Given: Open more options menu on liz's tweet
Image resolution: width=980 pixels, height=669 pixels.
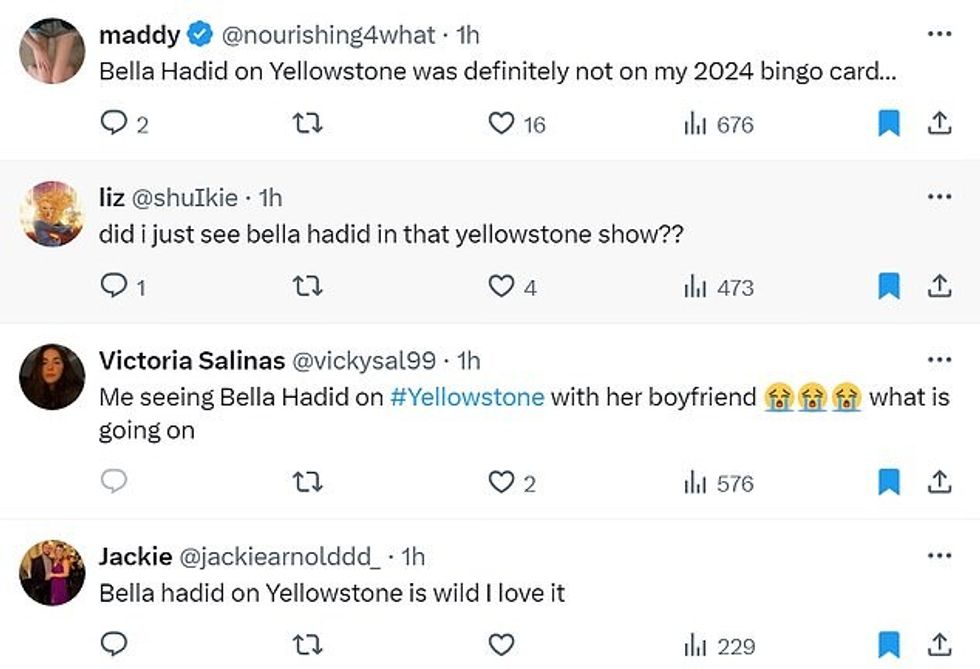Looking at the screenshot, I should [x=939, y=196].
